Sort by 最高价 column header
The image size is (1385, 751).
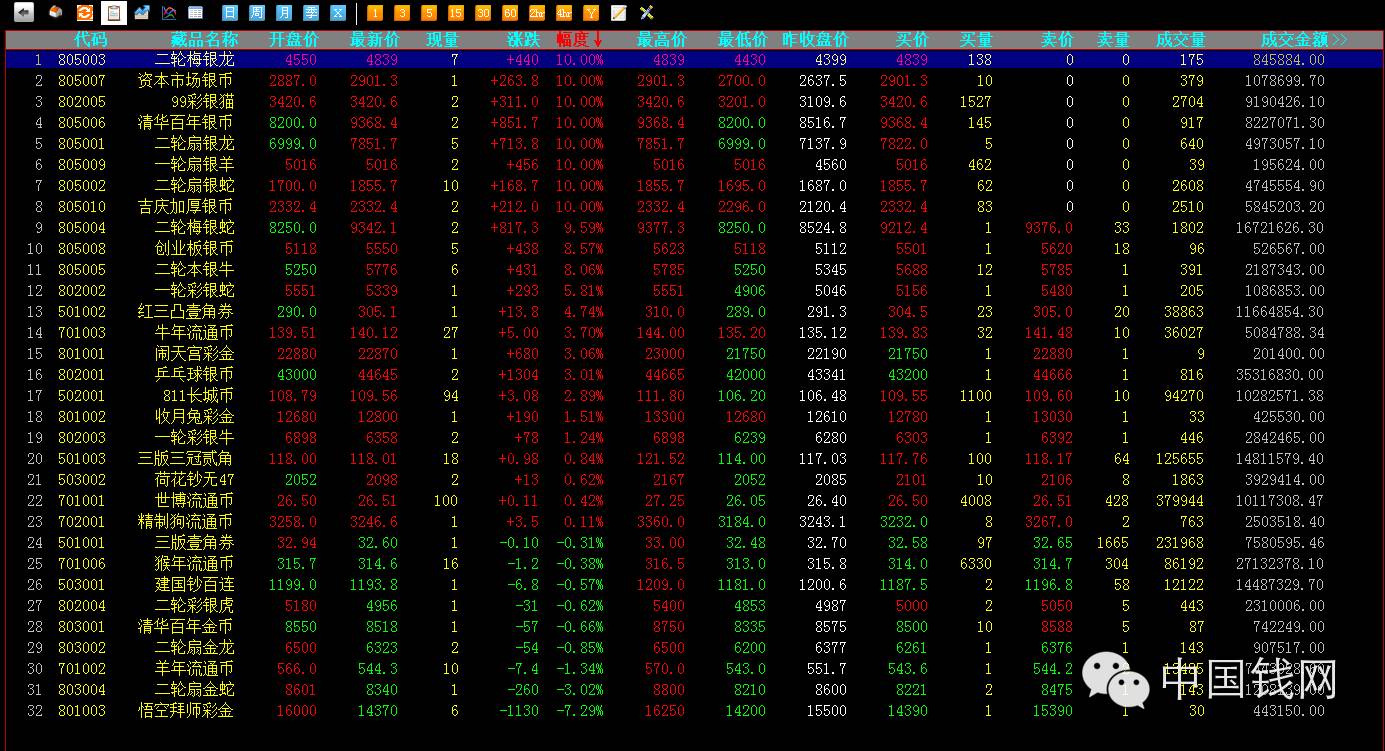point(662,40)
